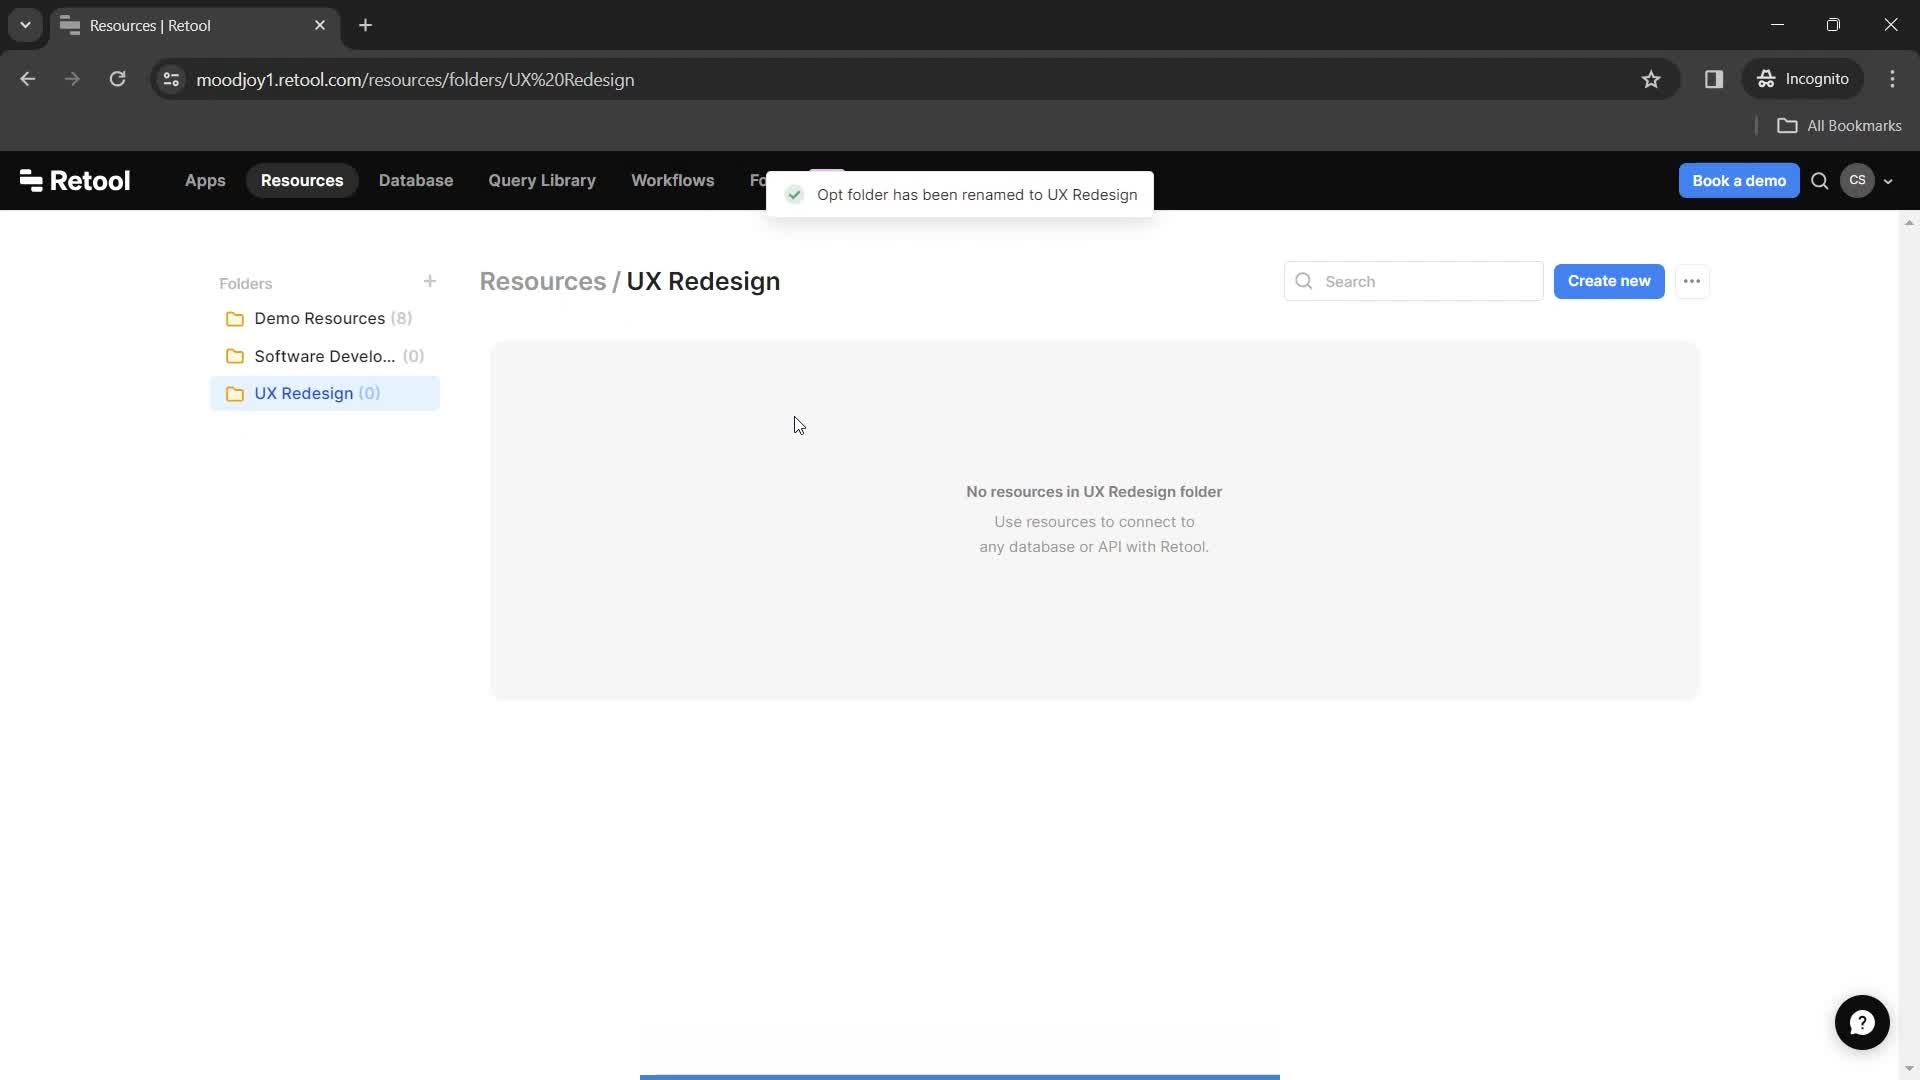This screenshot has height=1080, width=1920.
Task: Select the Resources menu tab
Action: coord(302,181)
